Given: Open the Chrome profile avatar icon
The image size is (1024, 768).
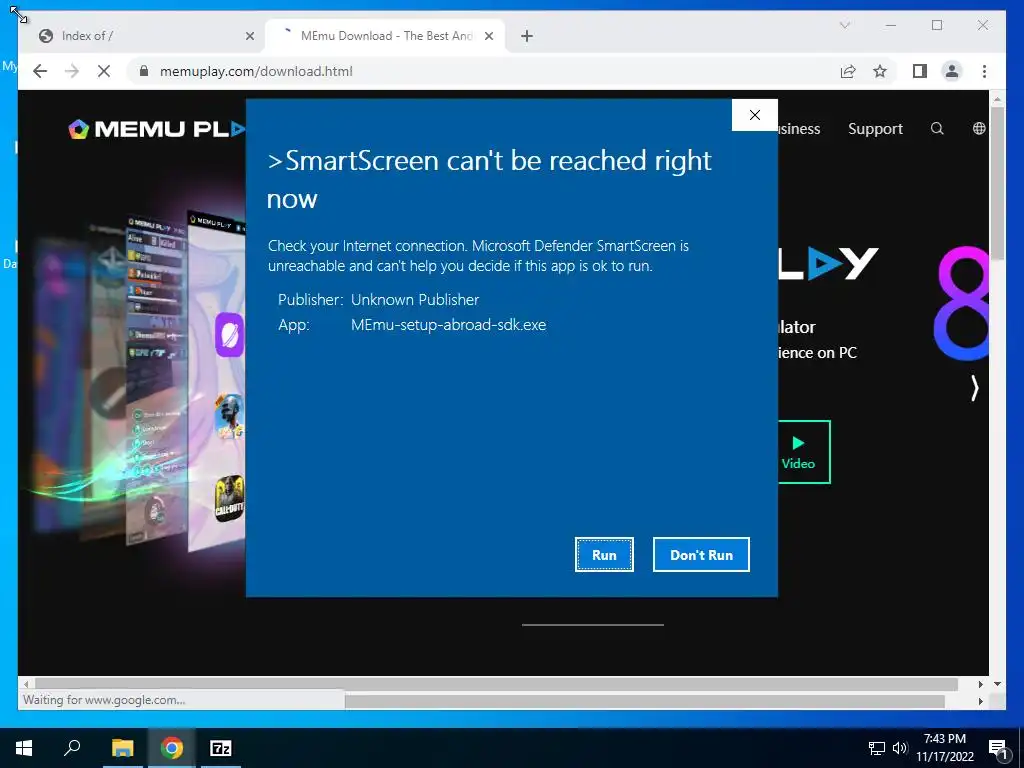Looking at the screenshot, I should click(952, 71).
